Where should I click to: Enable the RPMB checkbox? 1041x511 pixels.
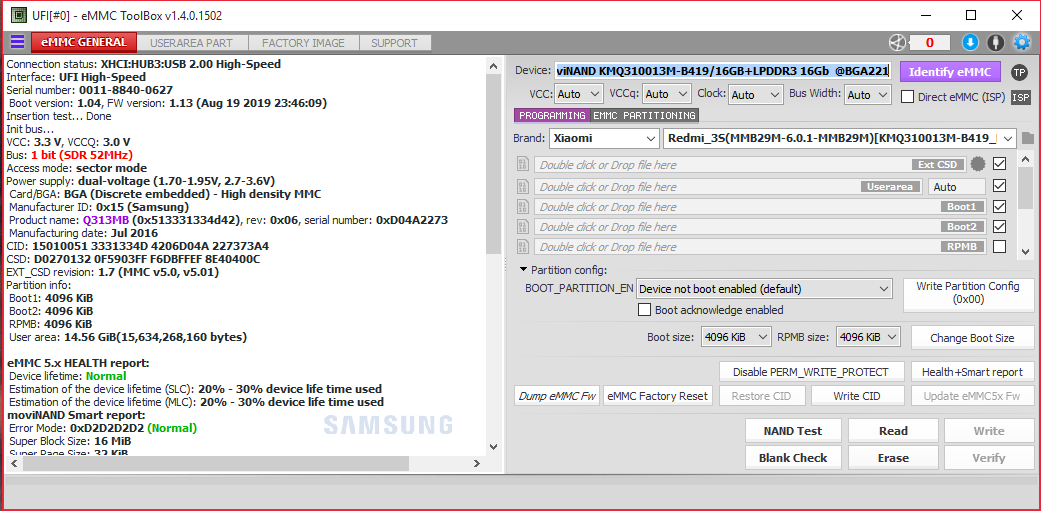[999, 246]
